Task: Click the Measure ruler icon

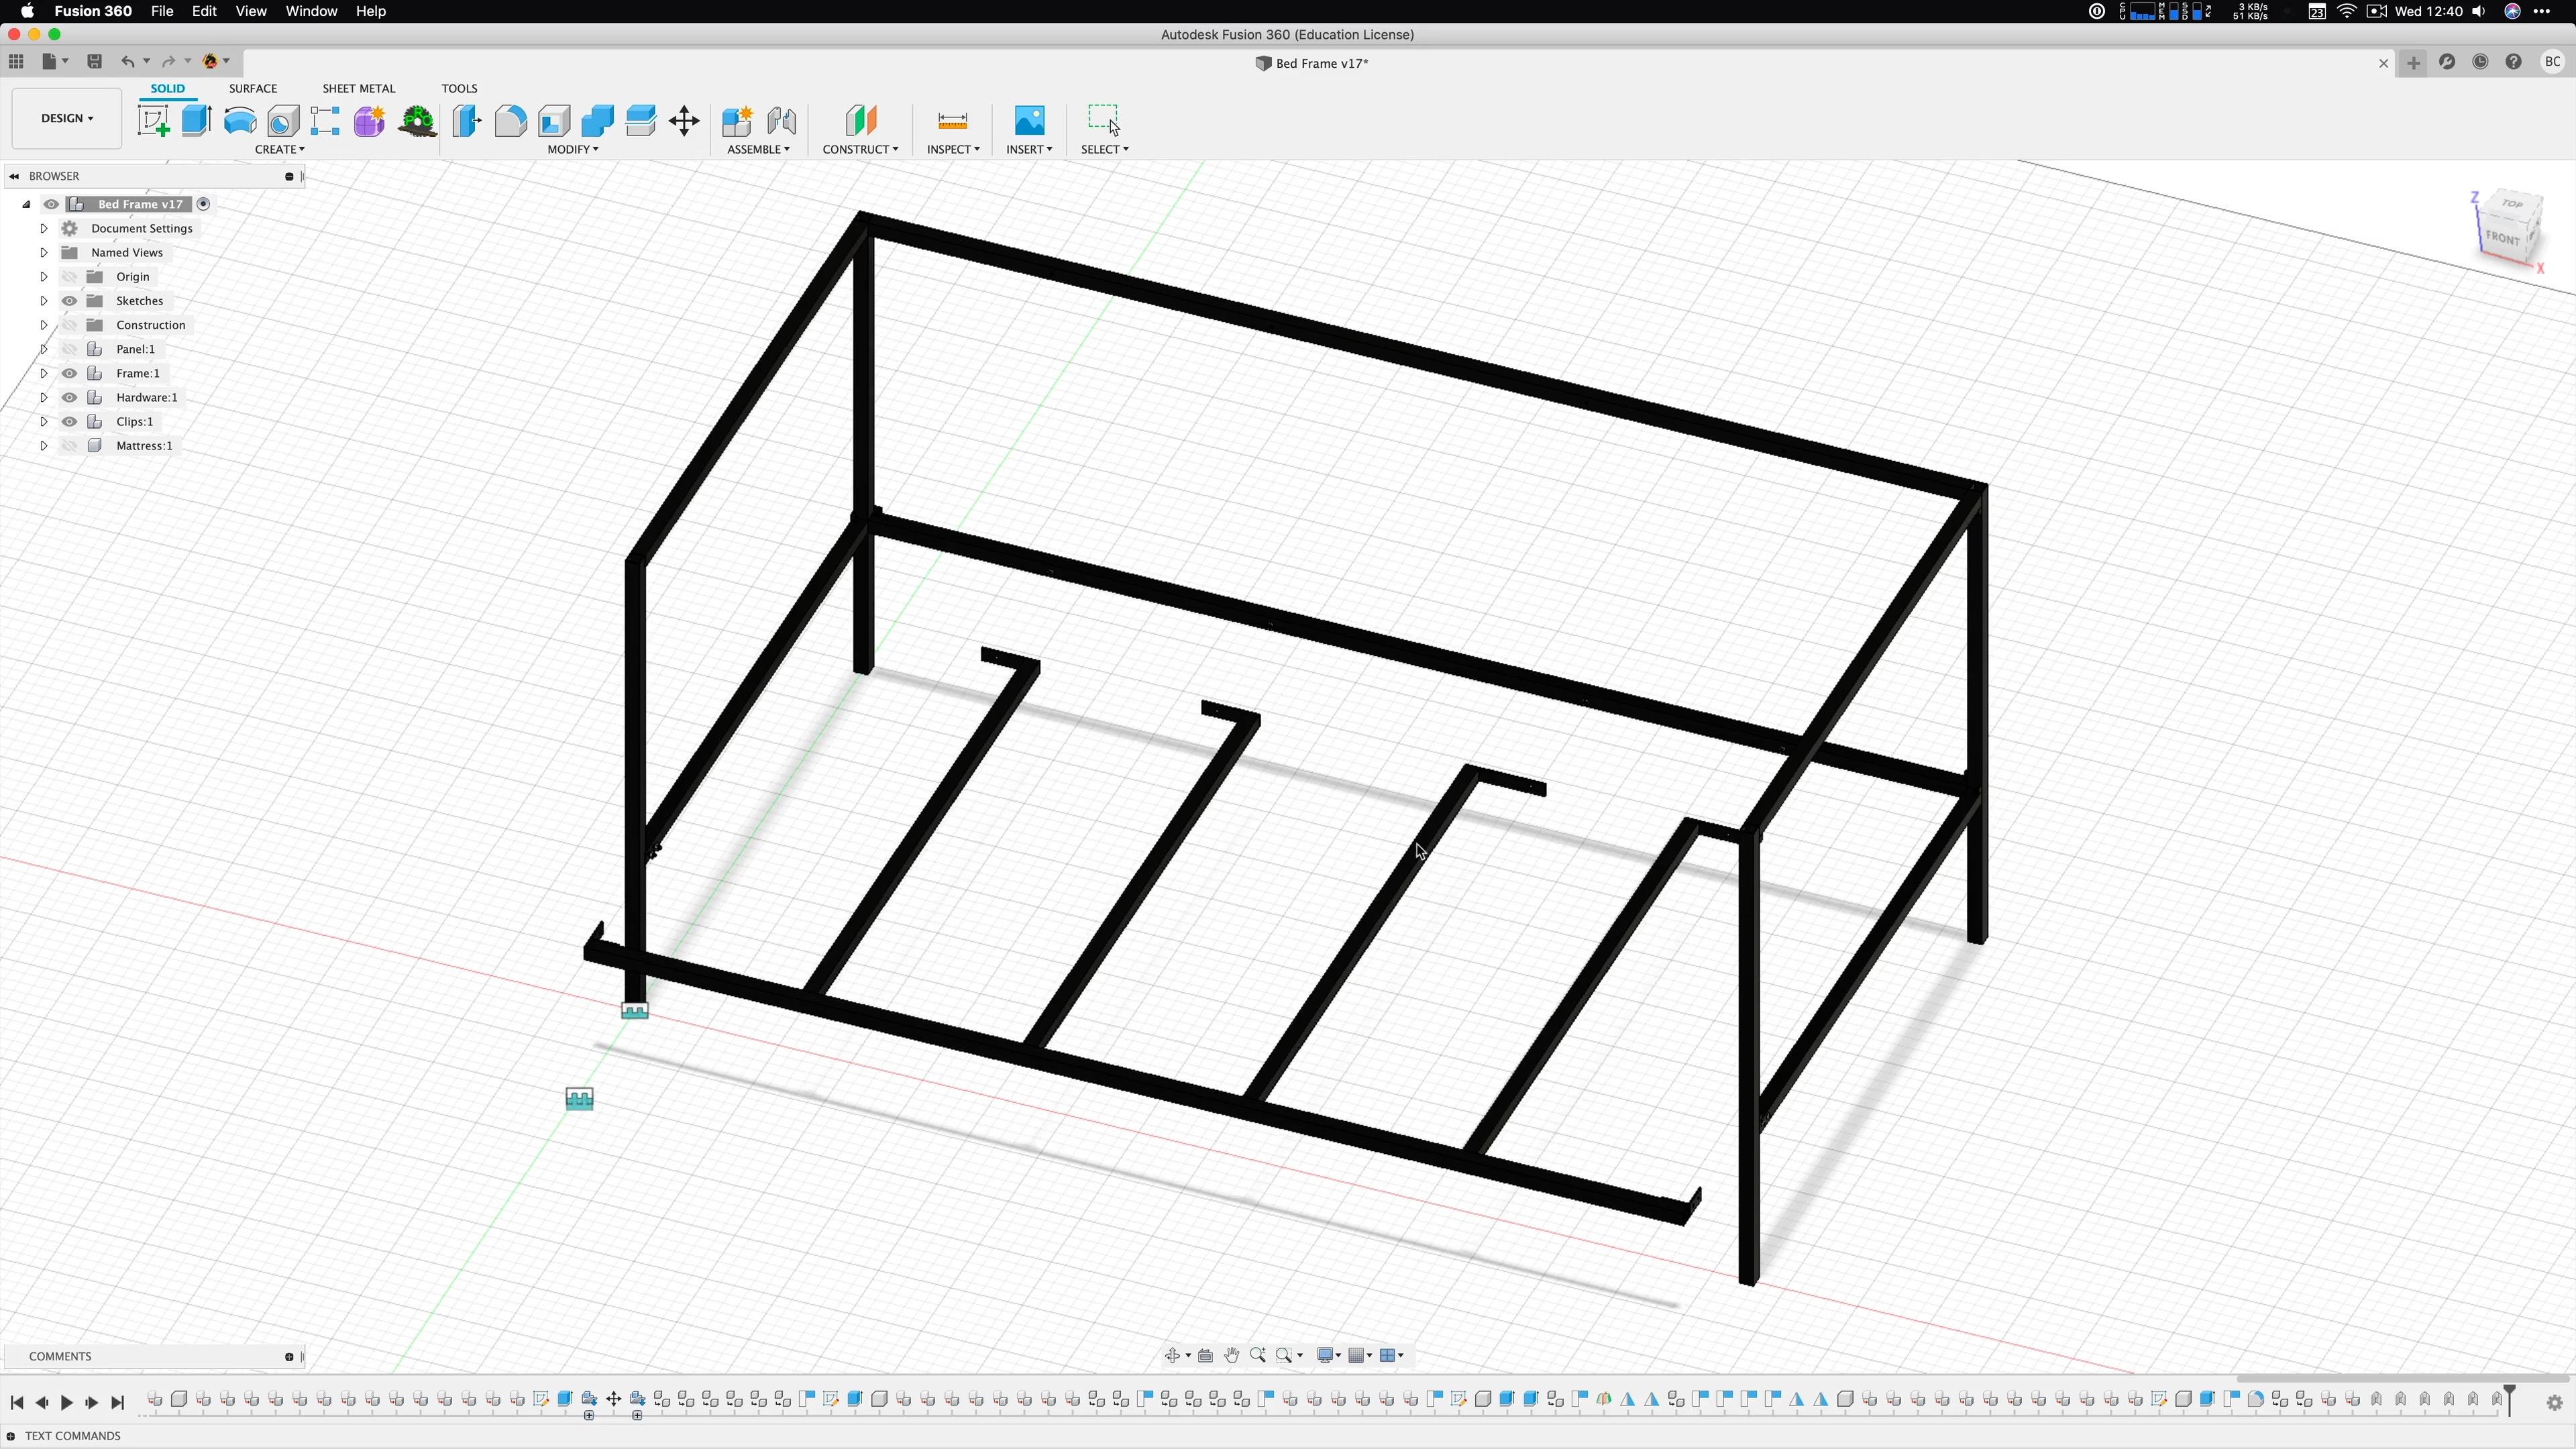Action: click(952, 121)
